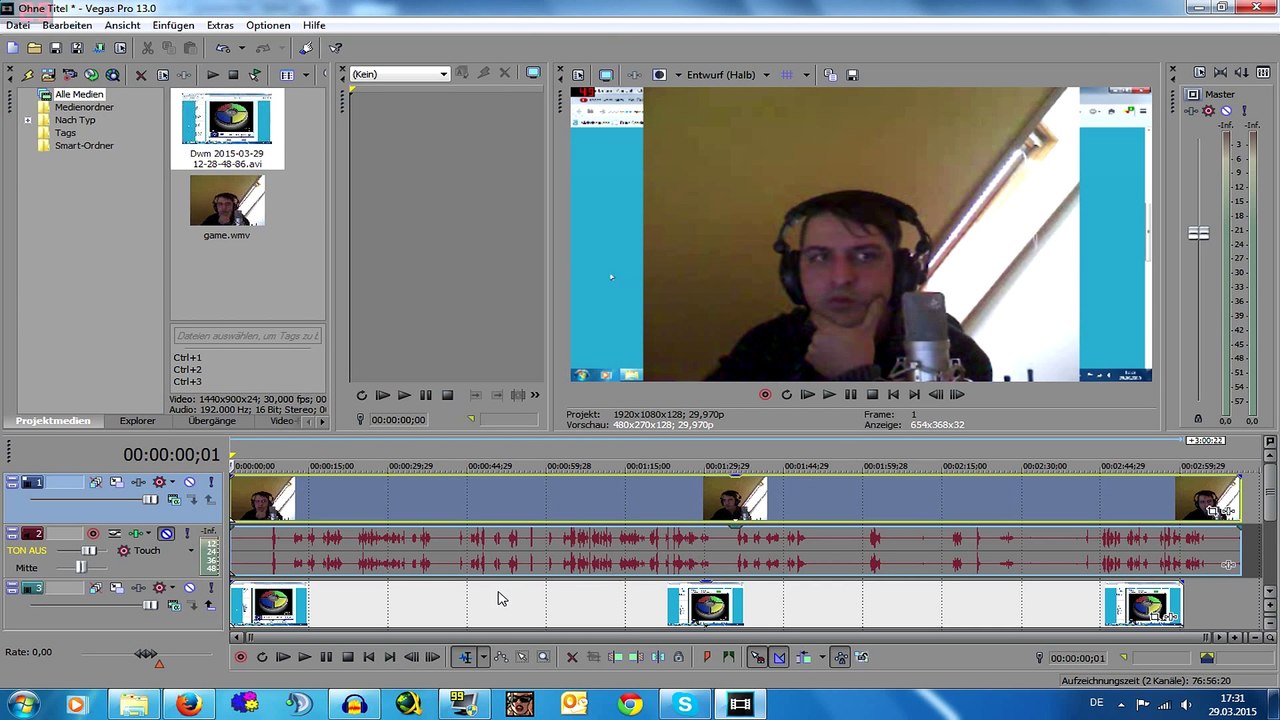Open the Bearbeiten menu

[x=67, y=25]
